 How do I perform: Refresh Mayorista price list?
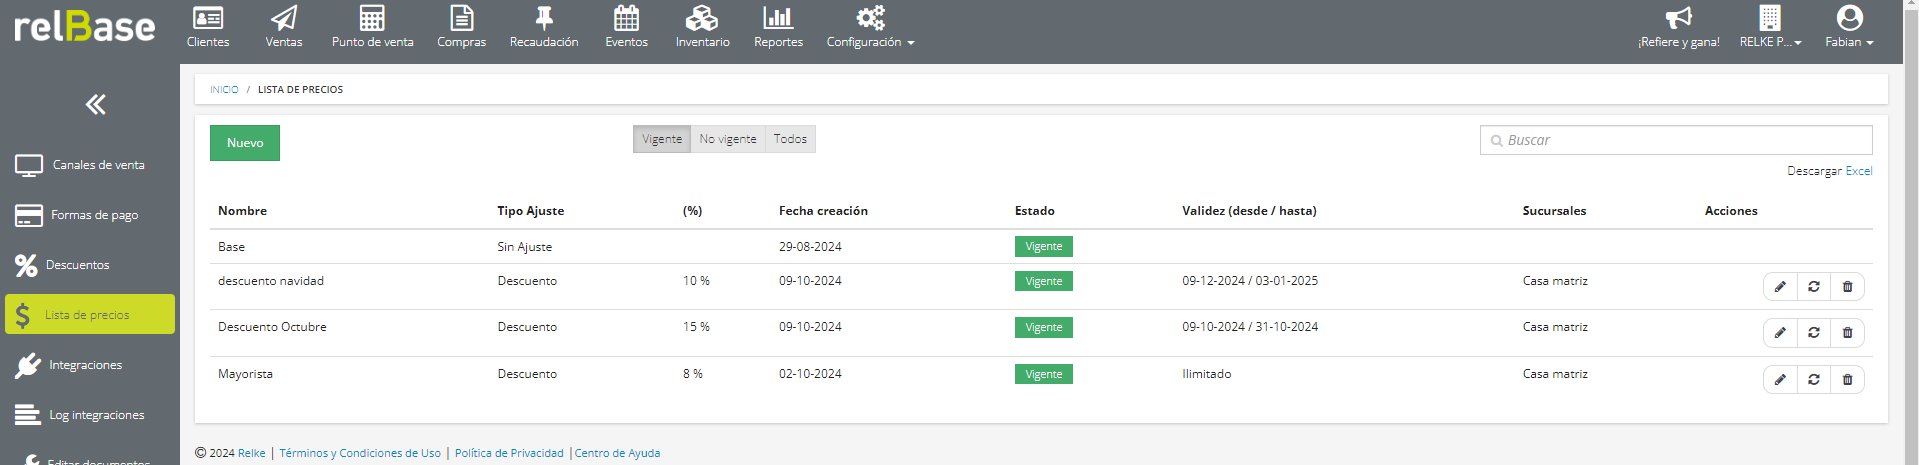1814,380
